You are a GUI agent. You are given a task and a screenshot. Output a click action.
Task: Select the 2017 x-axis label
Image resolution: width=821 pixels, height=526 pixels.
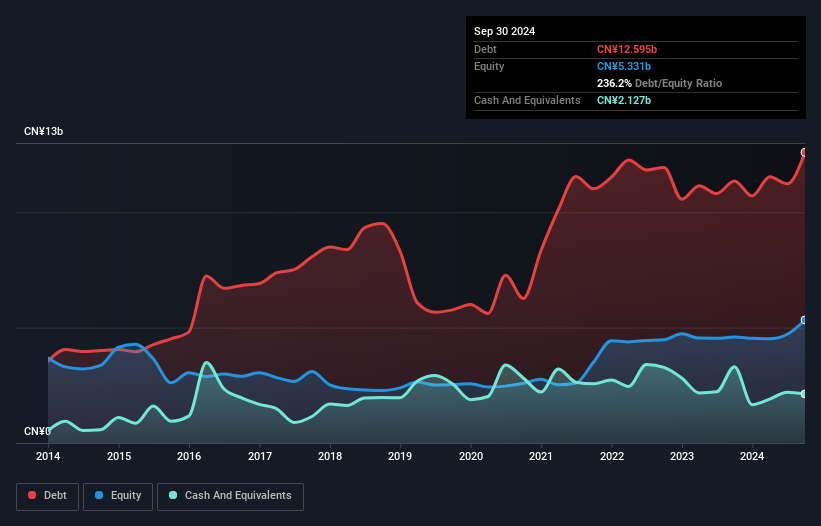click(x=260, y=456)
